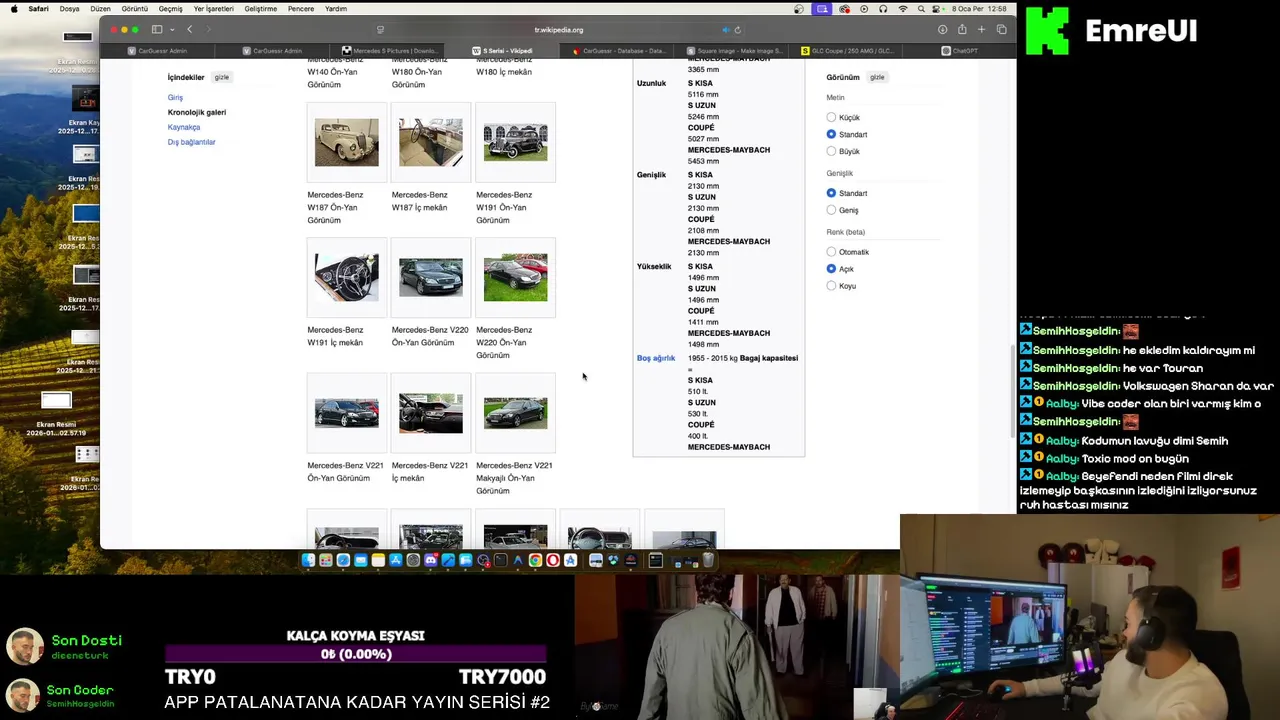1280x720 pixels.
Task: Select Koyu color mode
Action: (831, 286)
